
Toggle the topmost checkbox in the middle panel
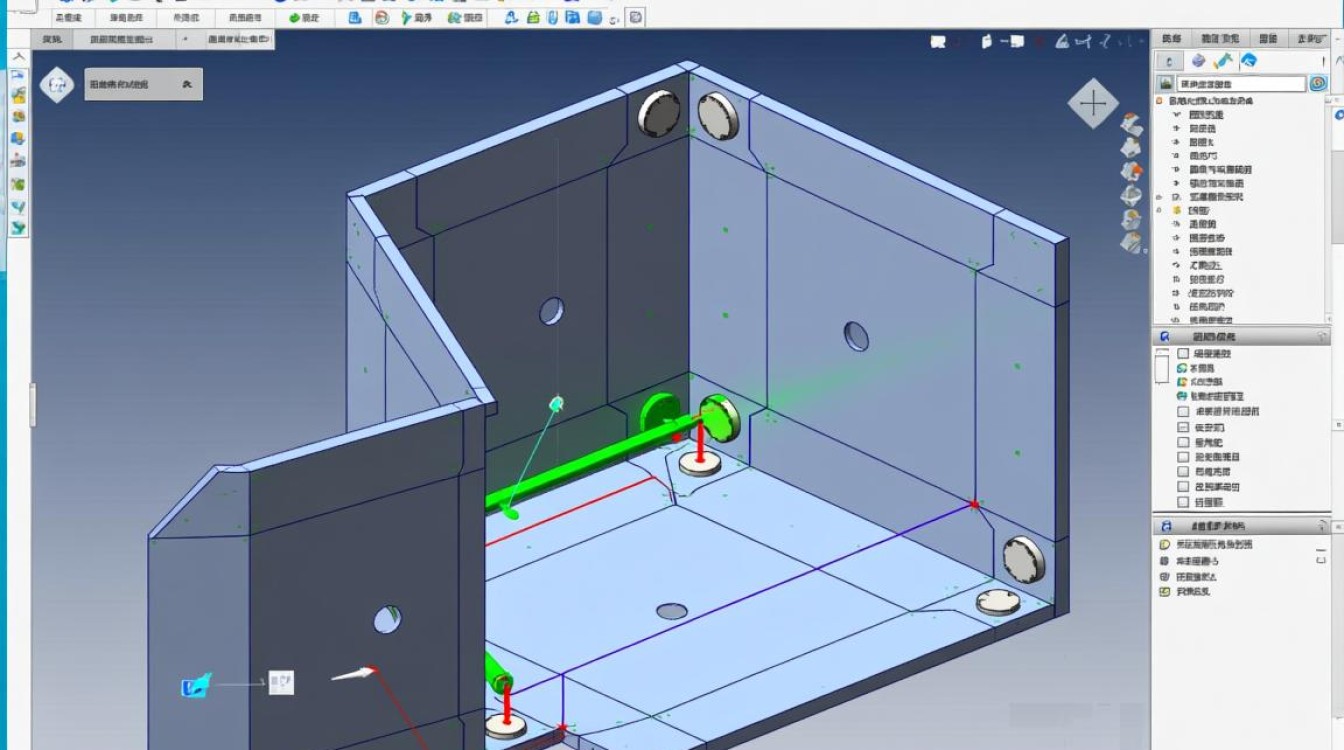[x=1183, y=354]
